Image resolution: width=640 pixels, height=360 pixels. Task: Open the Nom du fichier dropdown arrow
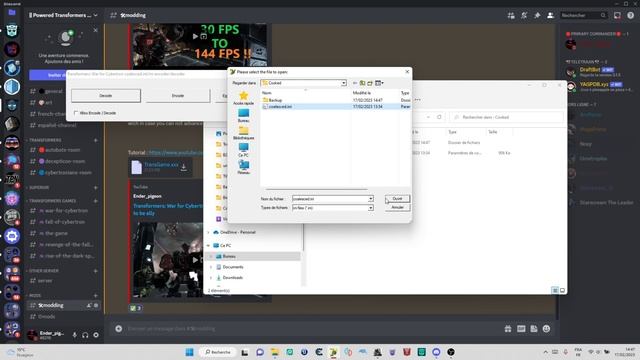point(371,199)
